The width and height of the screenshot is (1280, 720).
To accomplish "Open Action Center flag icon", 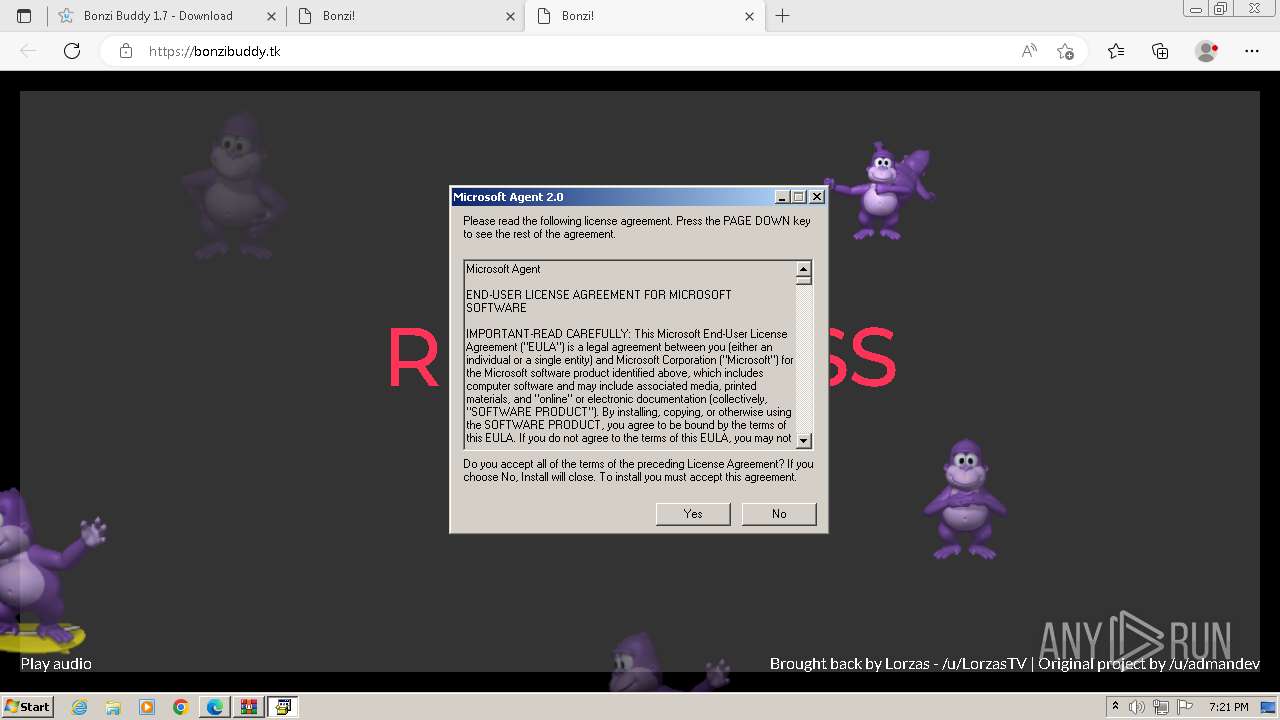I will pos(1183,707).
